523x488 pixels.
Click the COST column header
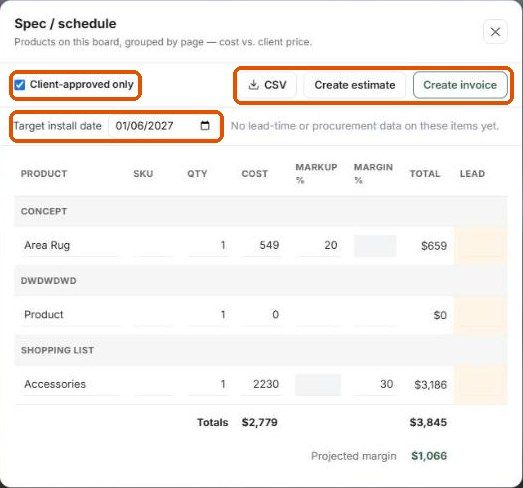(x=254, y=174)
